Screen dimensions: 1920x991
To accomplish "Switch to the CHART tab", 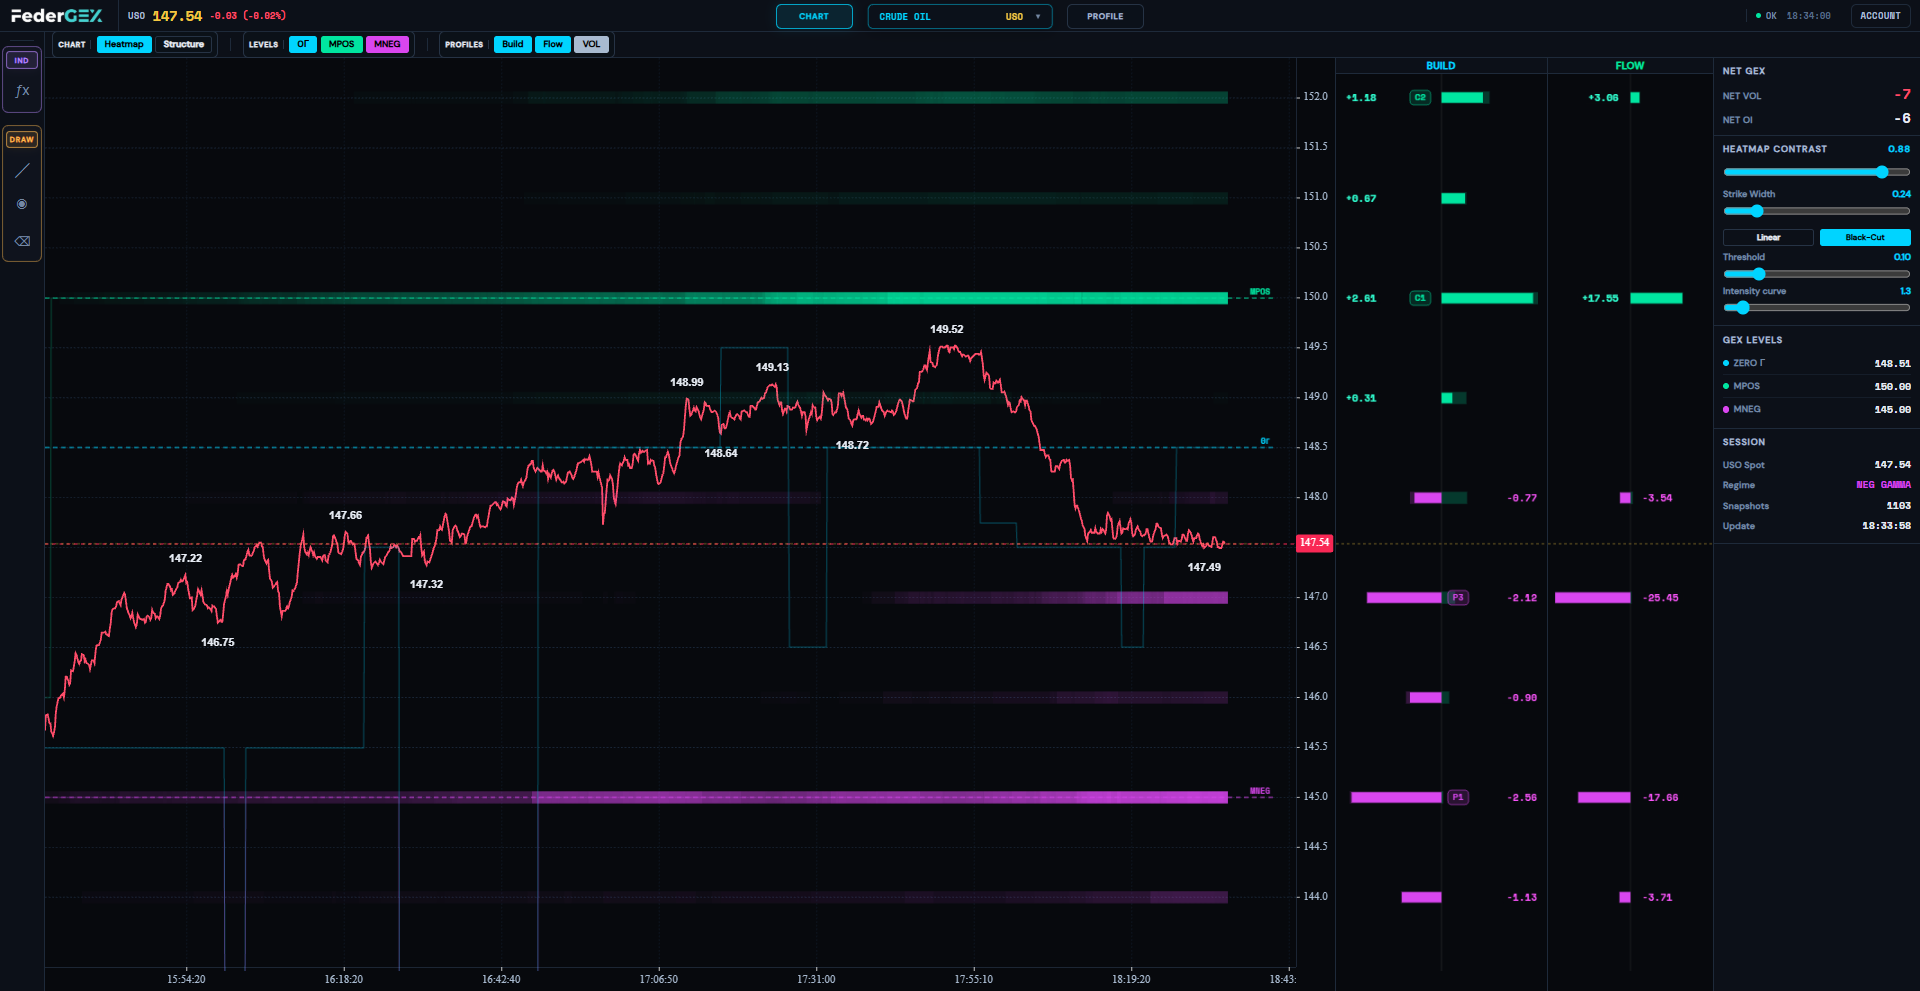I will (x=814, y=17).
